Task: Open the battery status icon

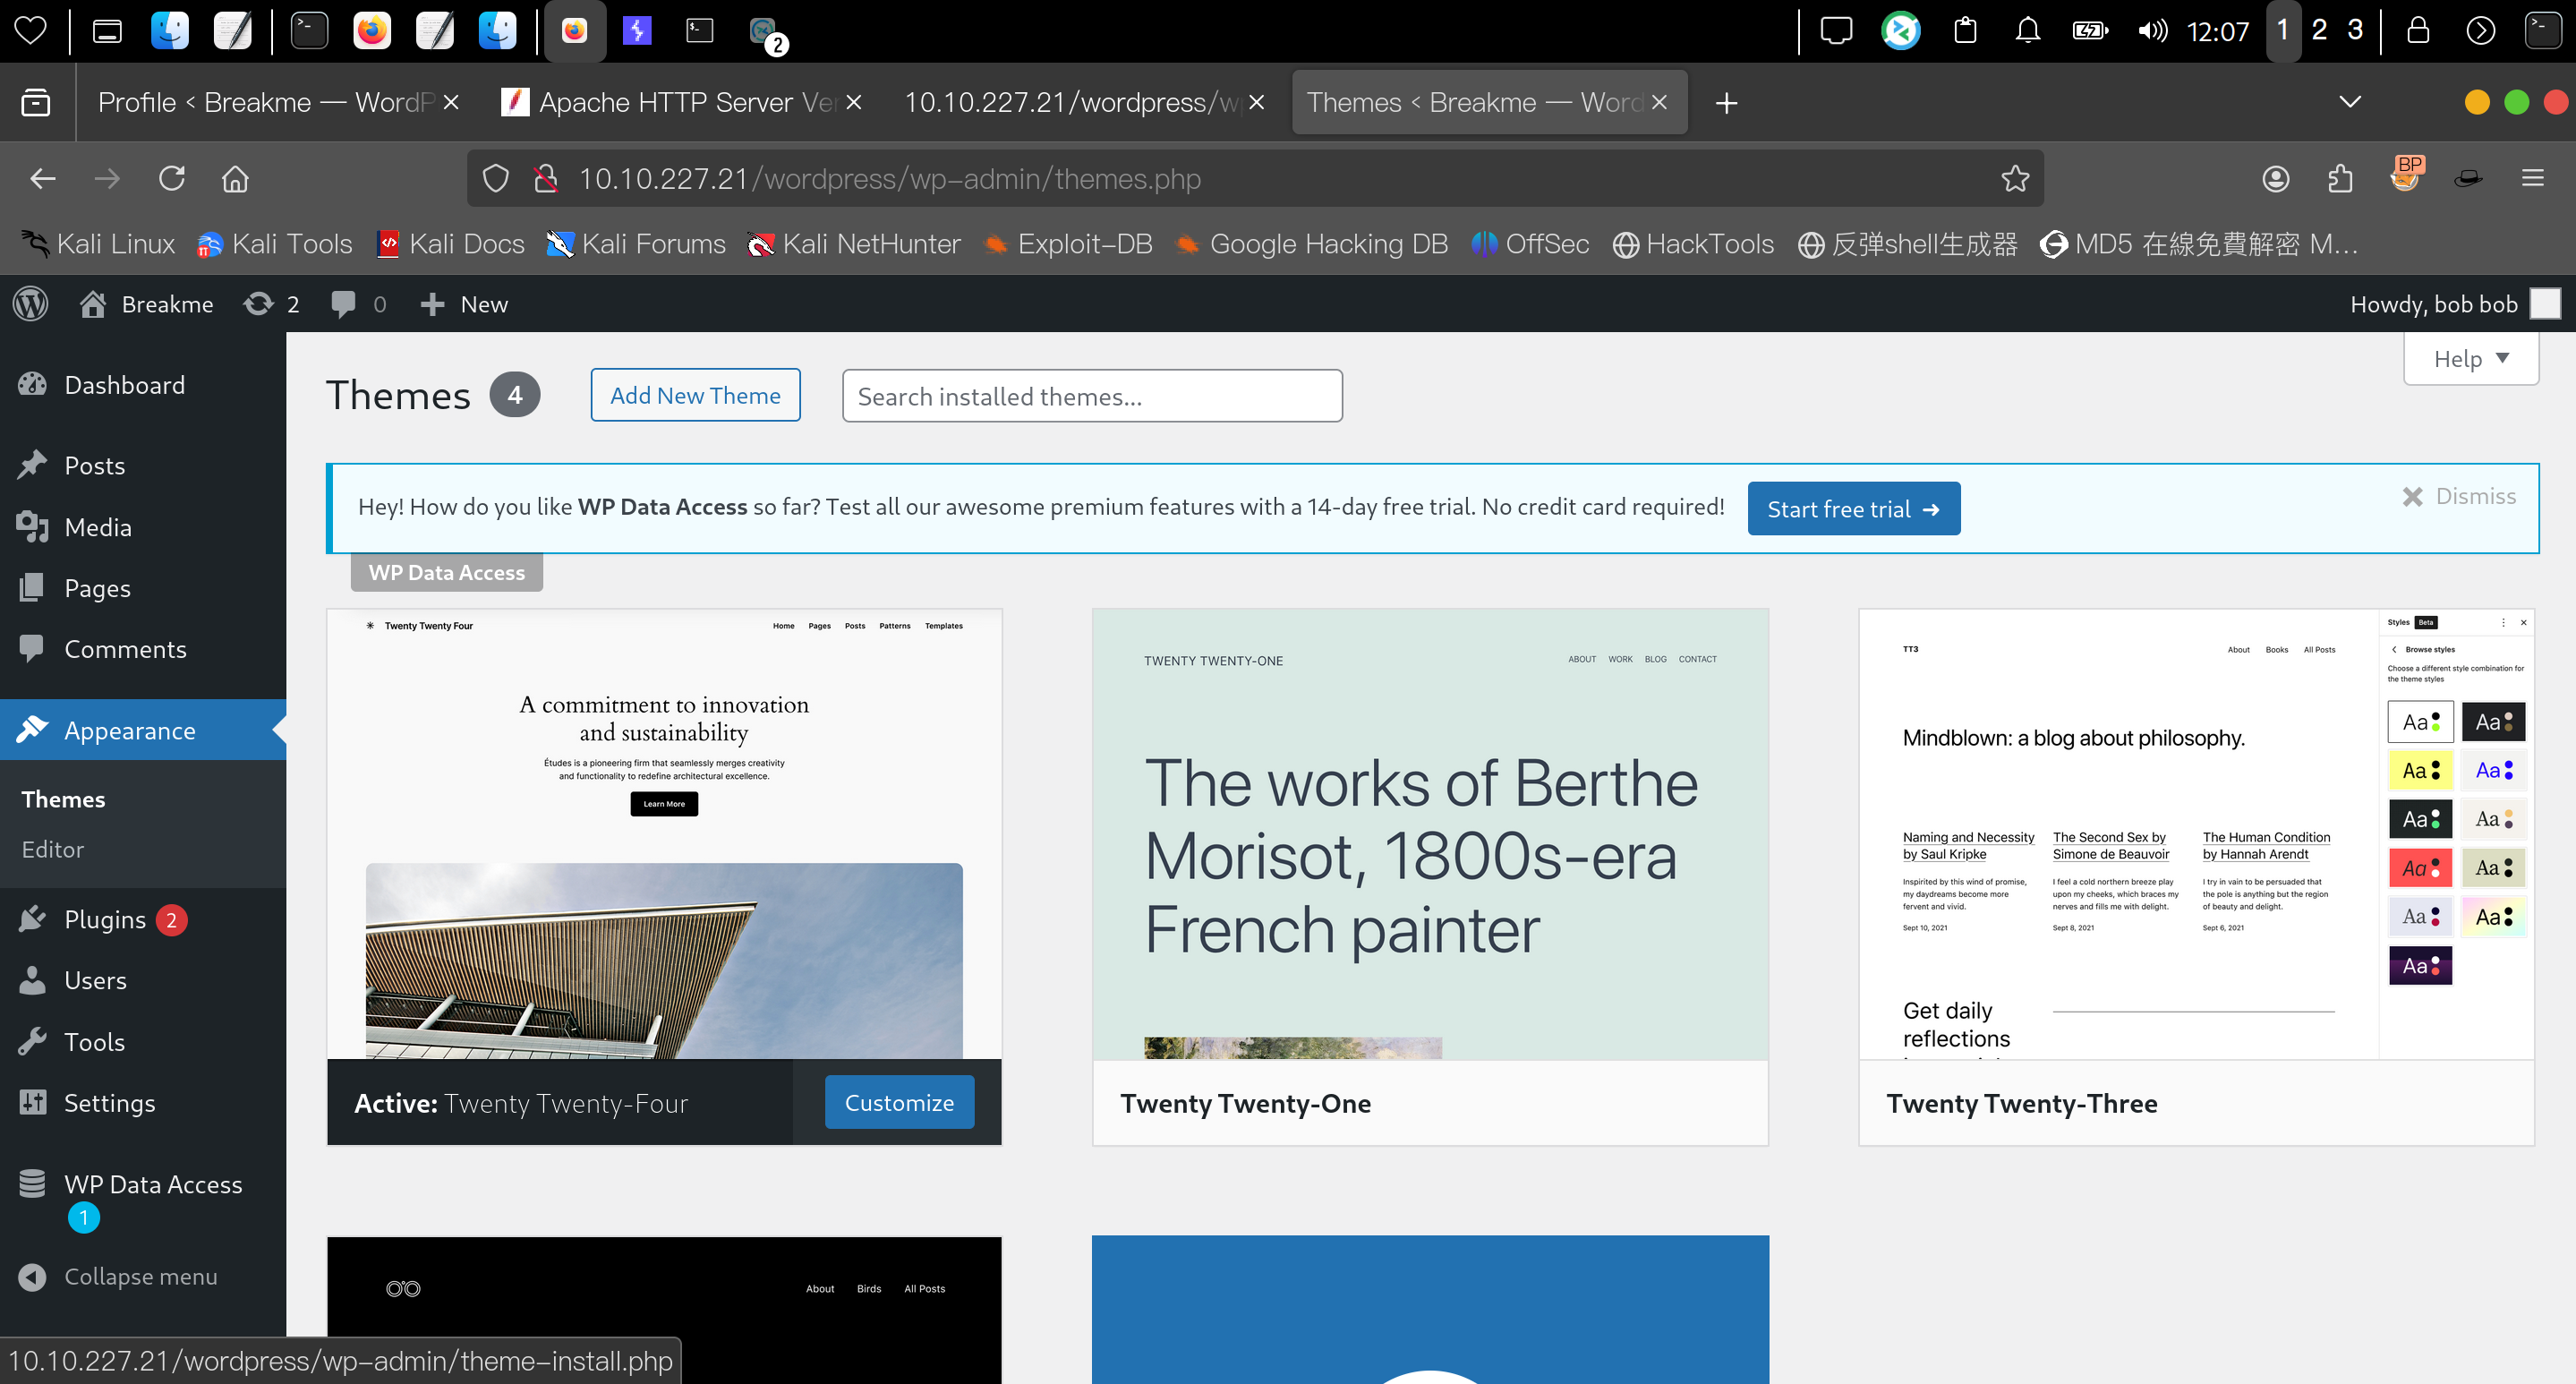Action: 2090,31
